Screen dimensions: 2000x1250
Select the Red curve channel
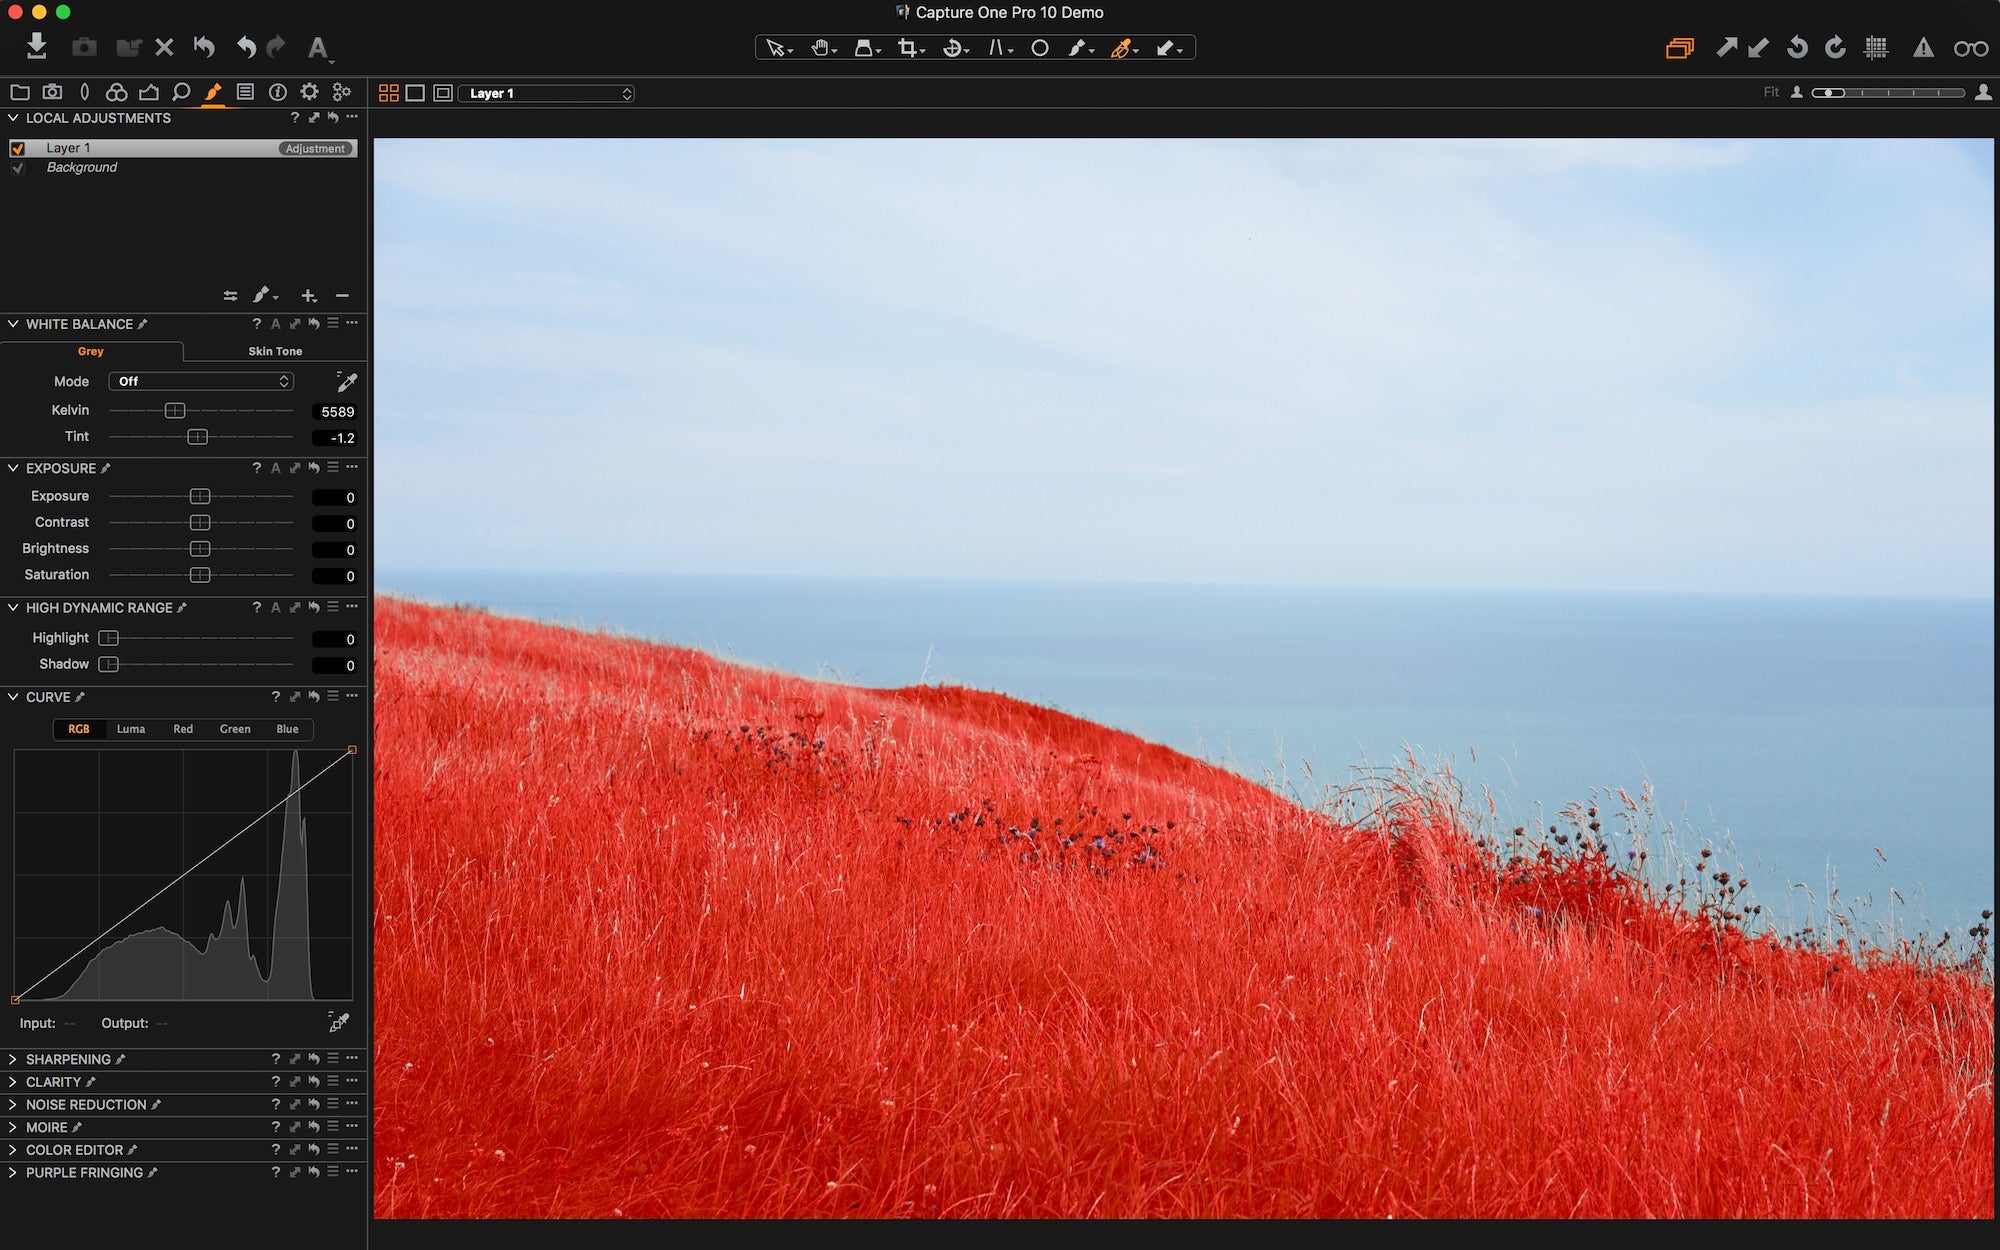[183, 729]
